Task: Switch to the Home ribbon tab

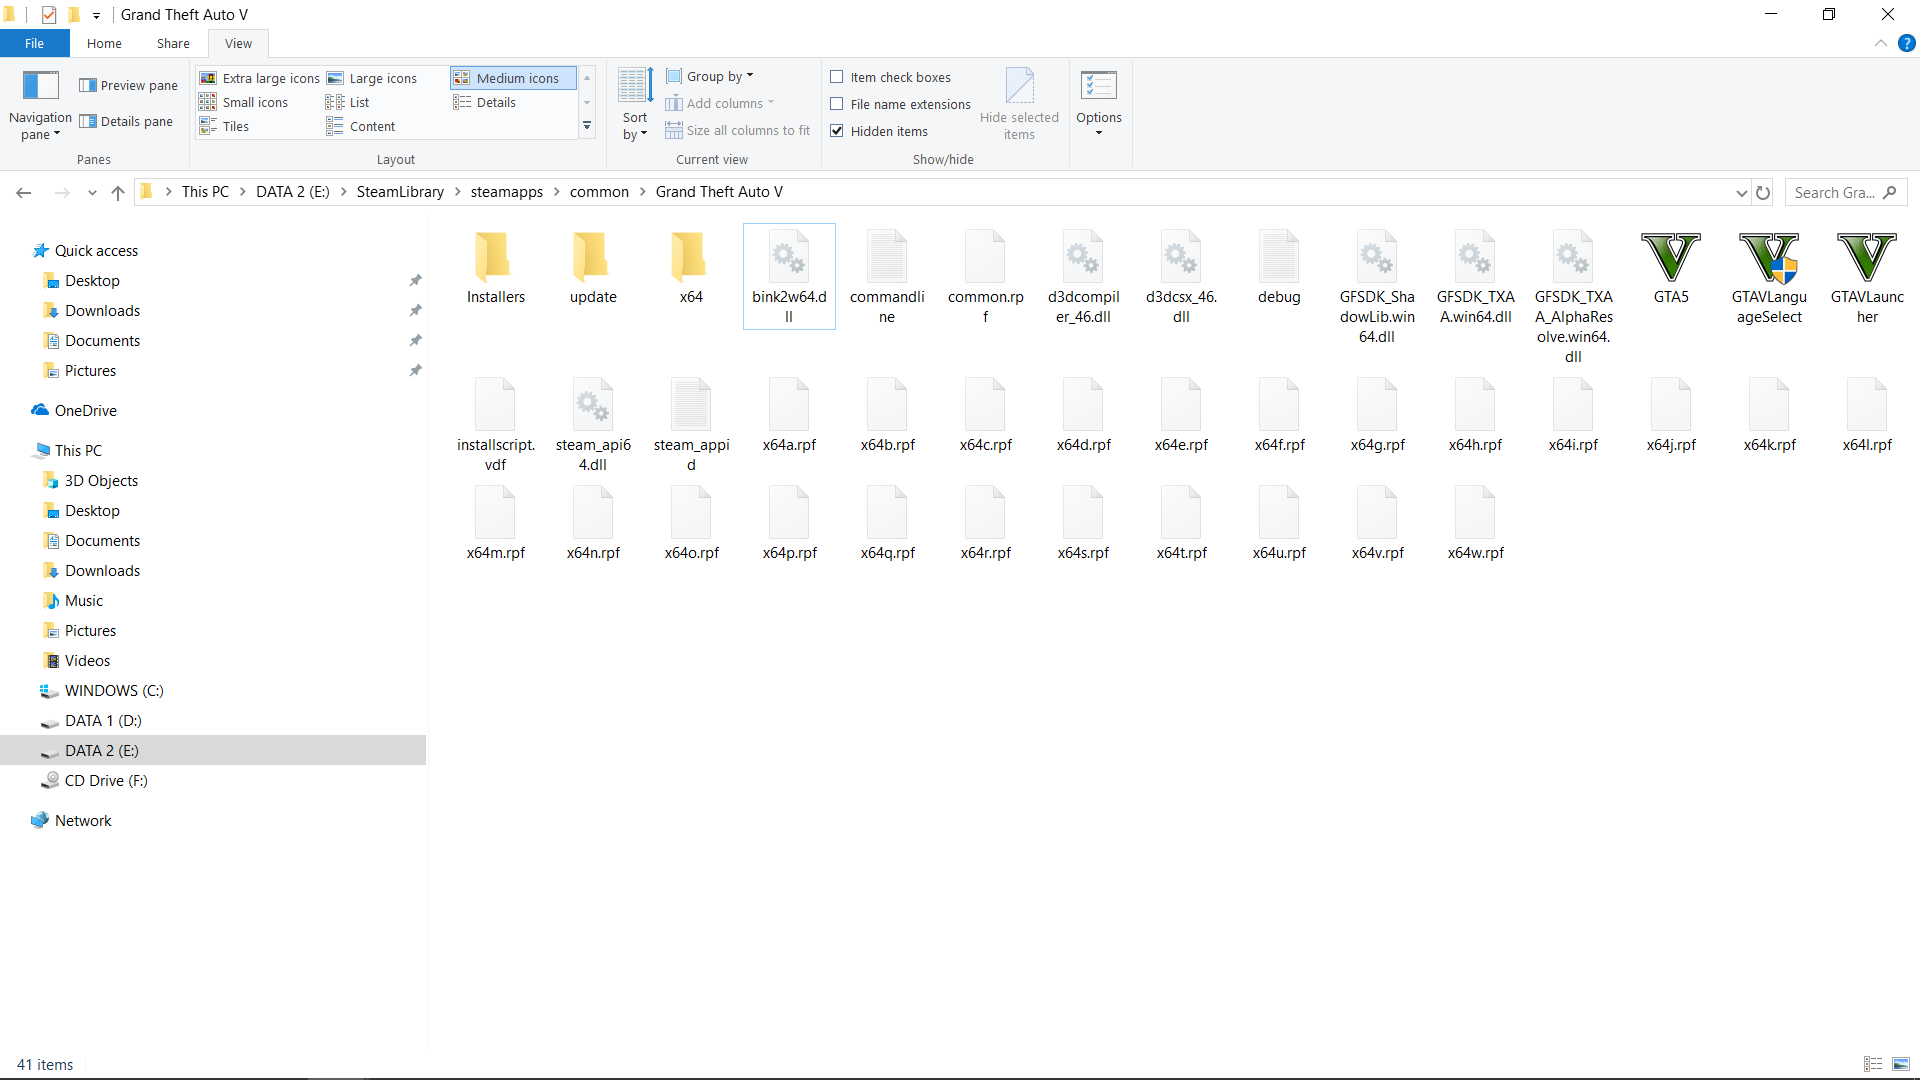Action: (104, 43)
